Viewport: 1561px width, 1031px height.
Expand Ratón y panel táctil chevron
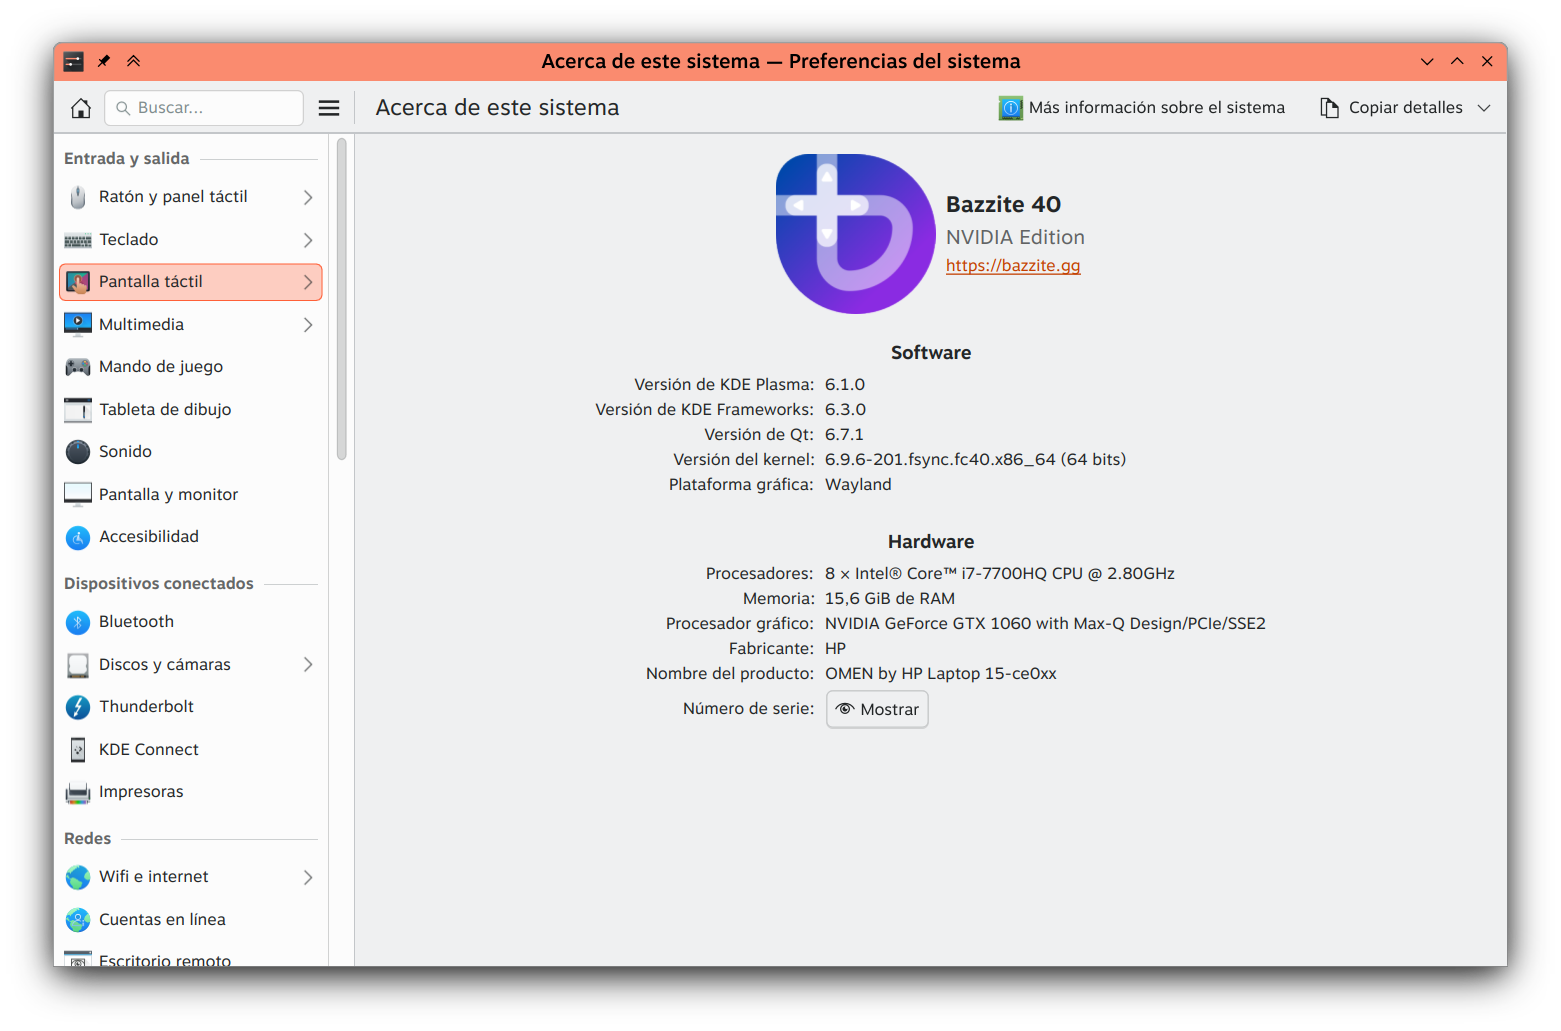(x=308, y=197)
